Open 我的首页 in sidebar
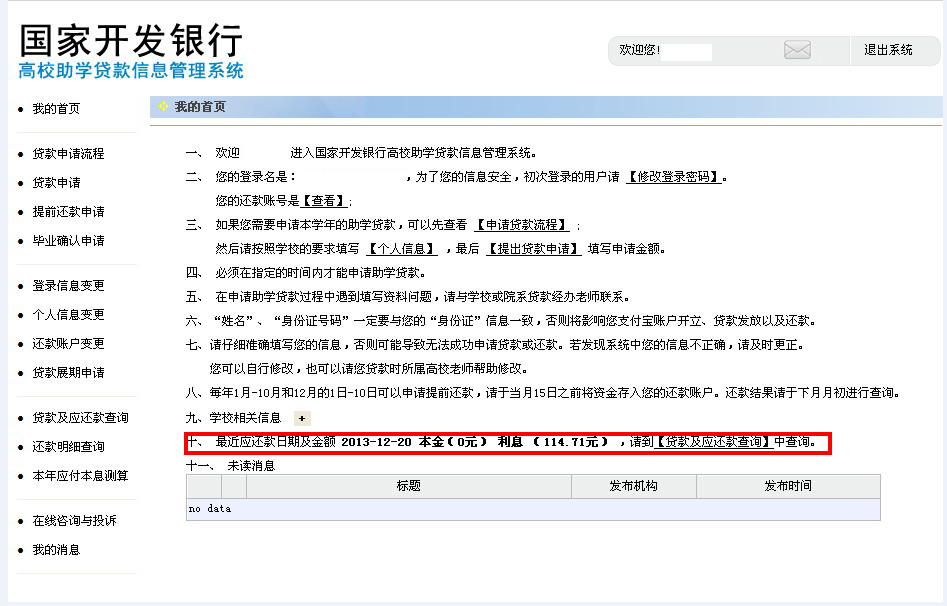 56,109
